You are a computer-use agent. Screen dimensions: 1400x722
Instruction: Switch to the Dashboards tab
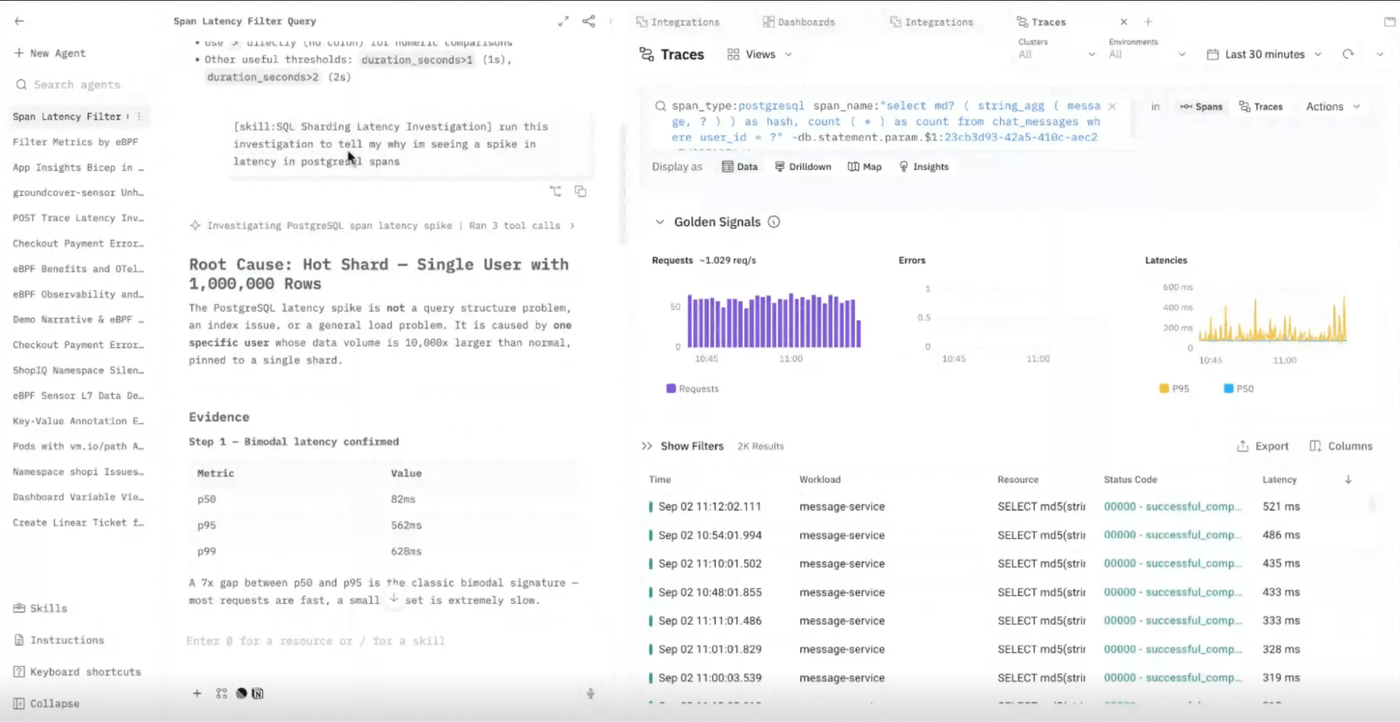point(798,22)
